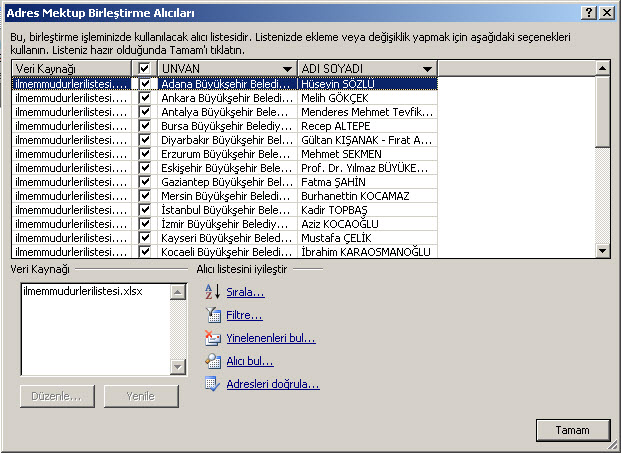Open the Adresleri doğrula… link
This screenshot has width=621, height=453.
(x=273, y=384)
